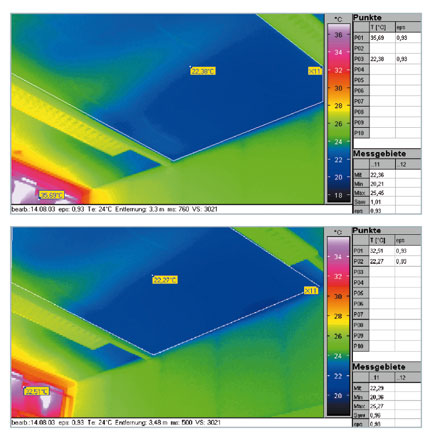
Task: Click the Max value 25,27 cell
Action: tap(377, 406)
